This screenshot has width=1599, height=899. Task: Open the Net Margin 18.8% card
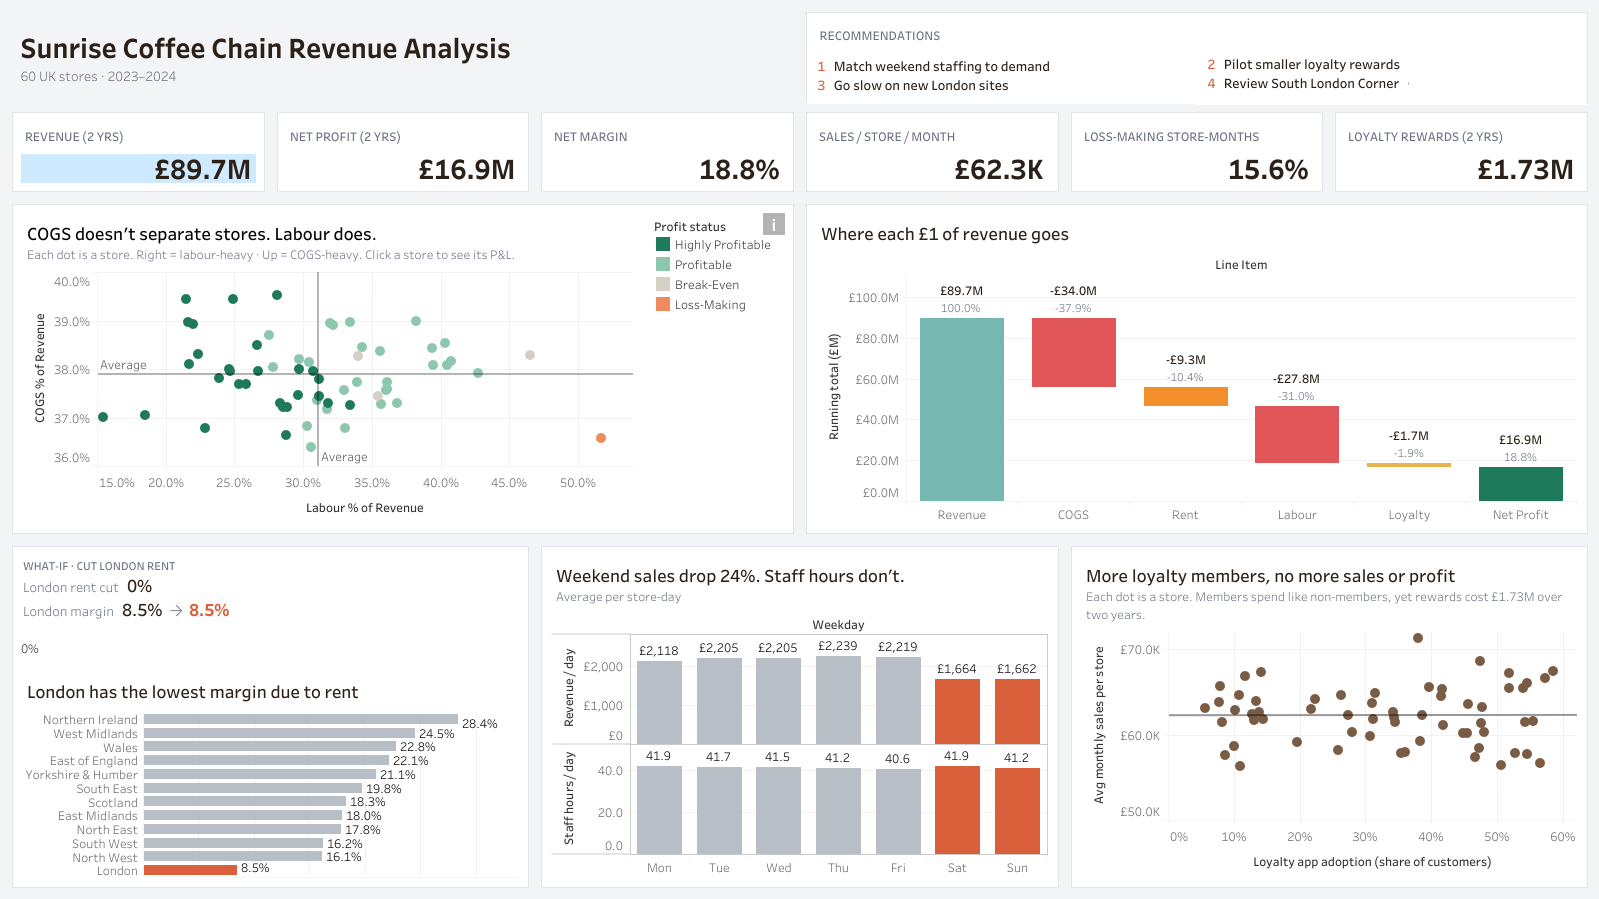click(667, 152)
